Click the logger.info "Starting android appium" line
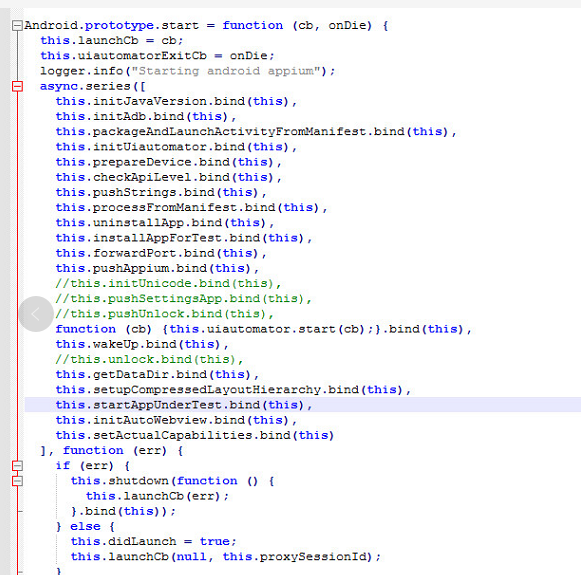Screen dimensions: 581x575 pyautogui.click(x=187, y=71)
